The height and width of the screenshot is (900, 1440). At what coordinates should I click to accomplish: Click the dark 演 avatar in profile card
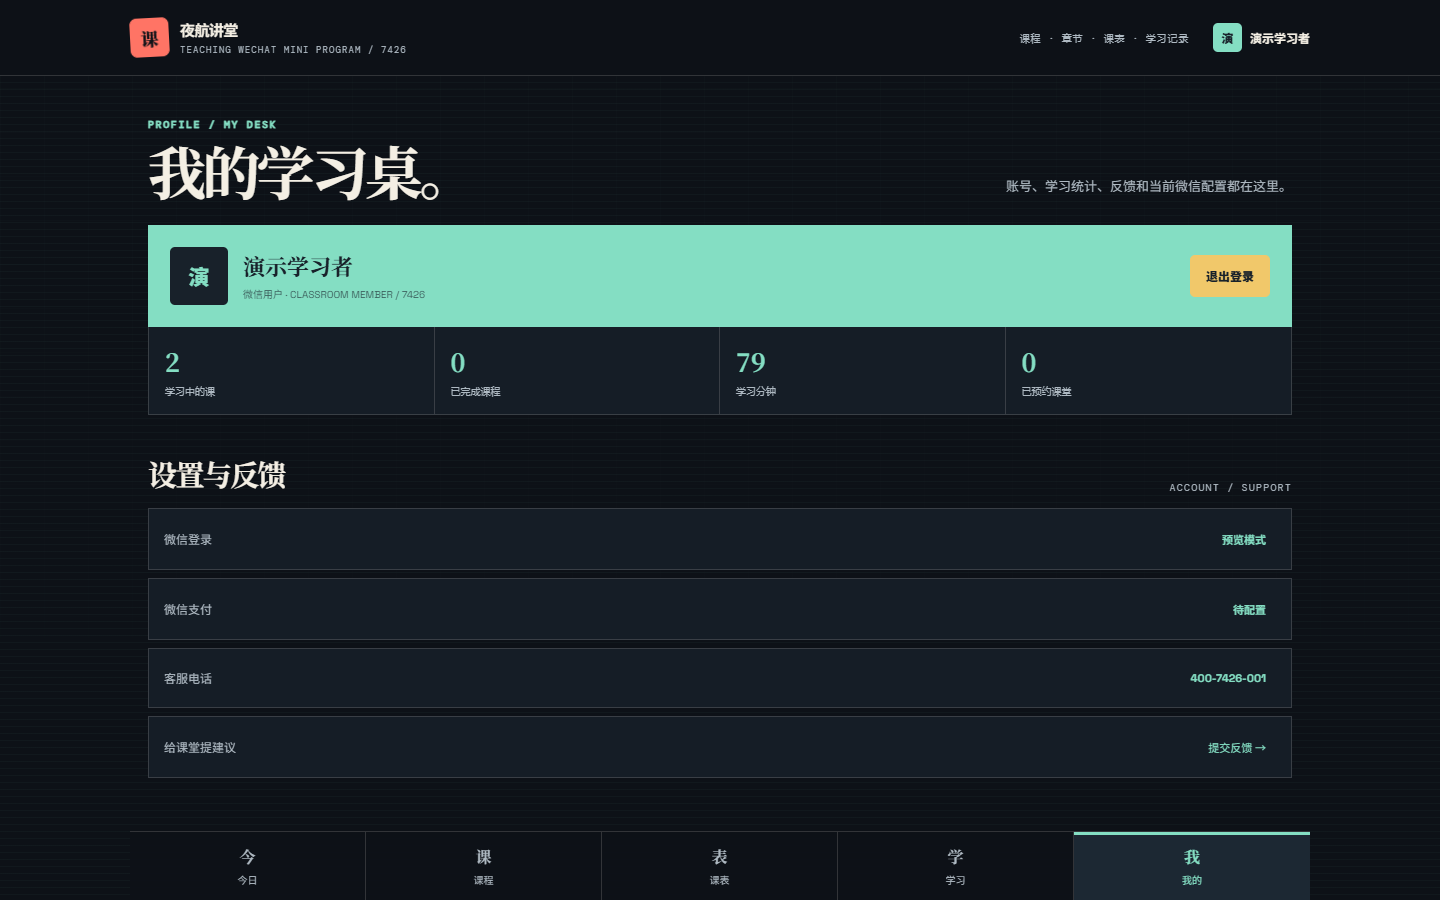click(x=199, y=276)
